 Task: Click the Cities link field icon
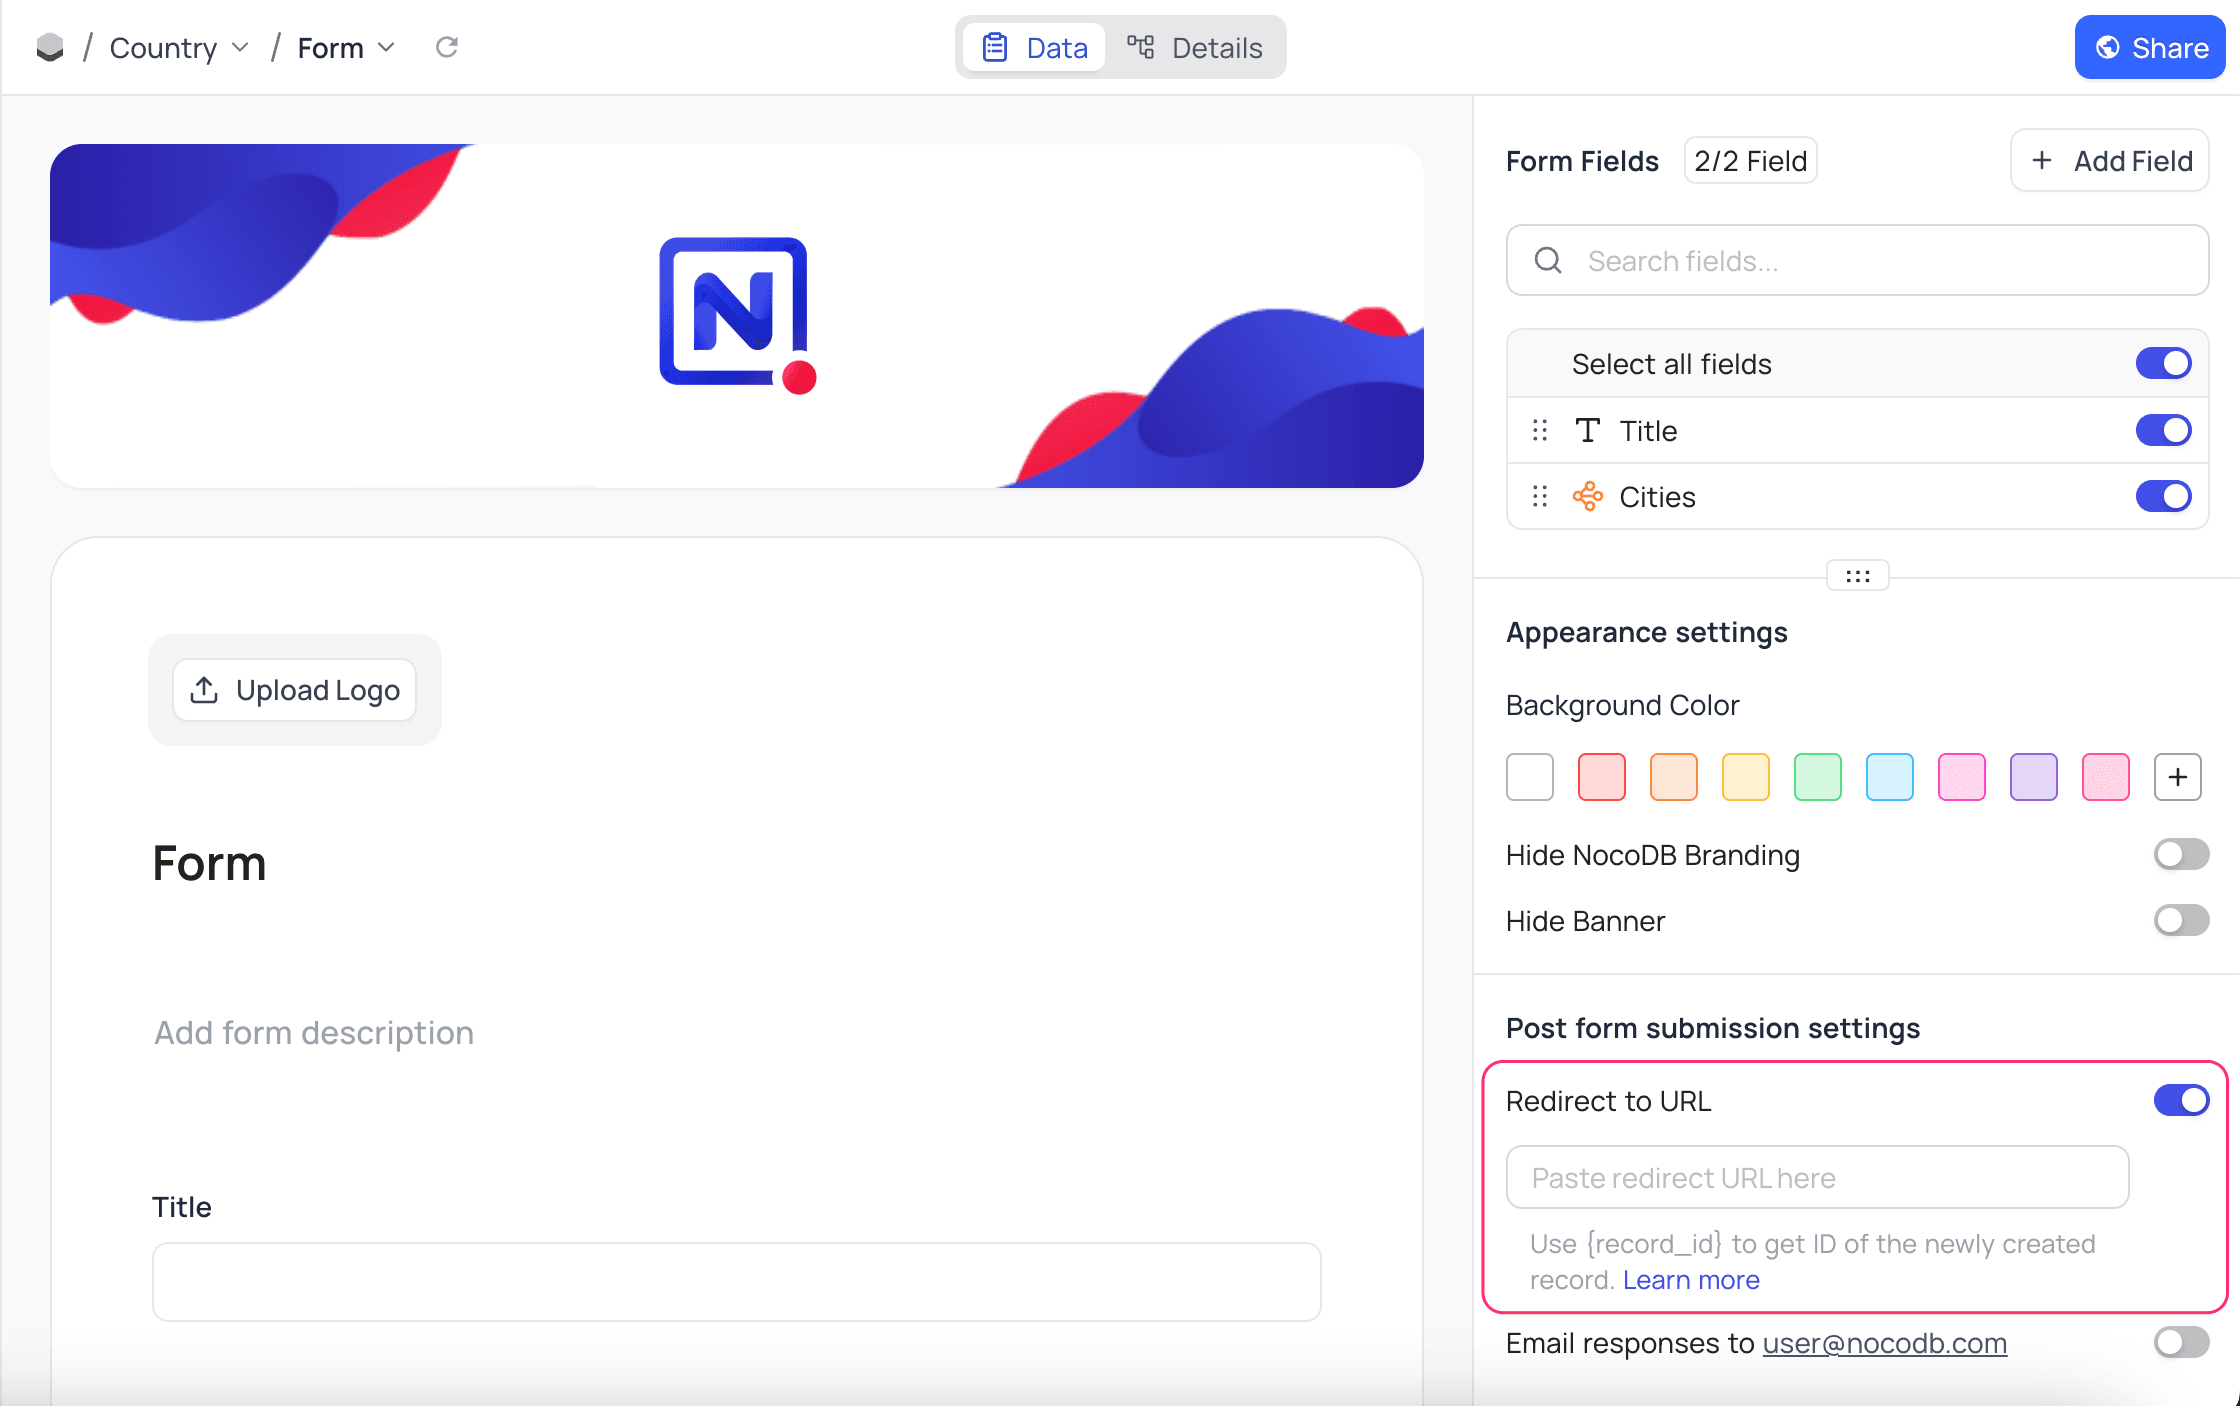[1587, 497]
